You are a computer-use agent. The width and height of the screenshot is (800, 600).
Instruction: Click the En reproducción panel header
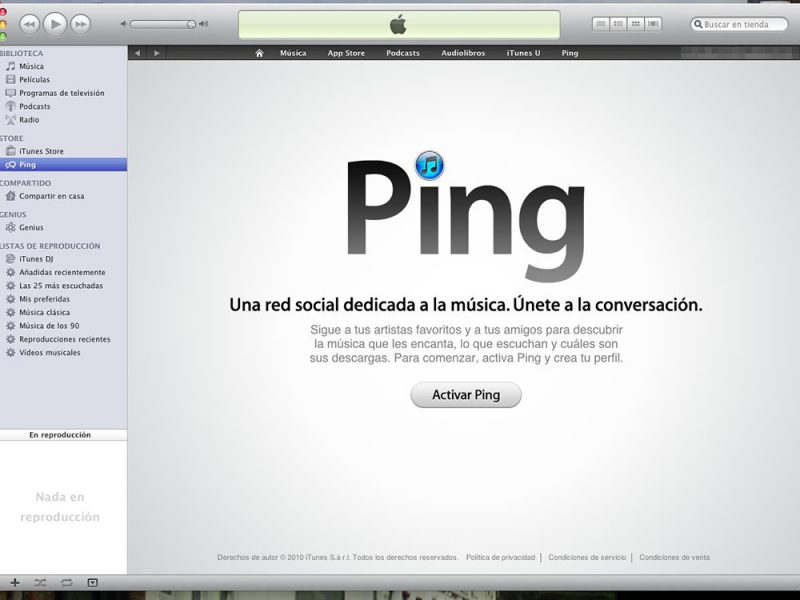coord(63,435)
